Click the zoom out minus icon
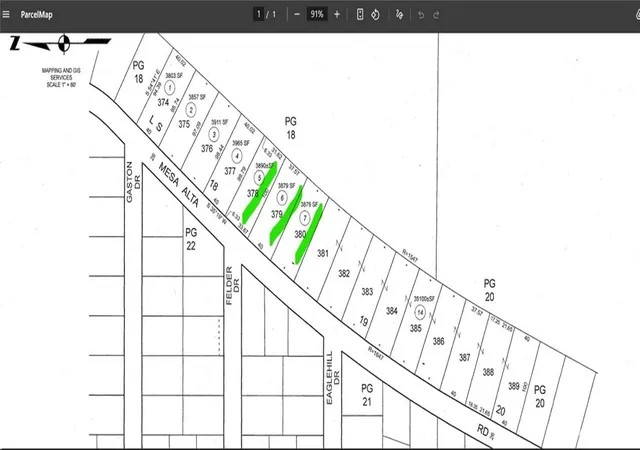This screenshot has height=450, width=640. (x=297, y=15)
